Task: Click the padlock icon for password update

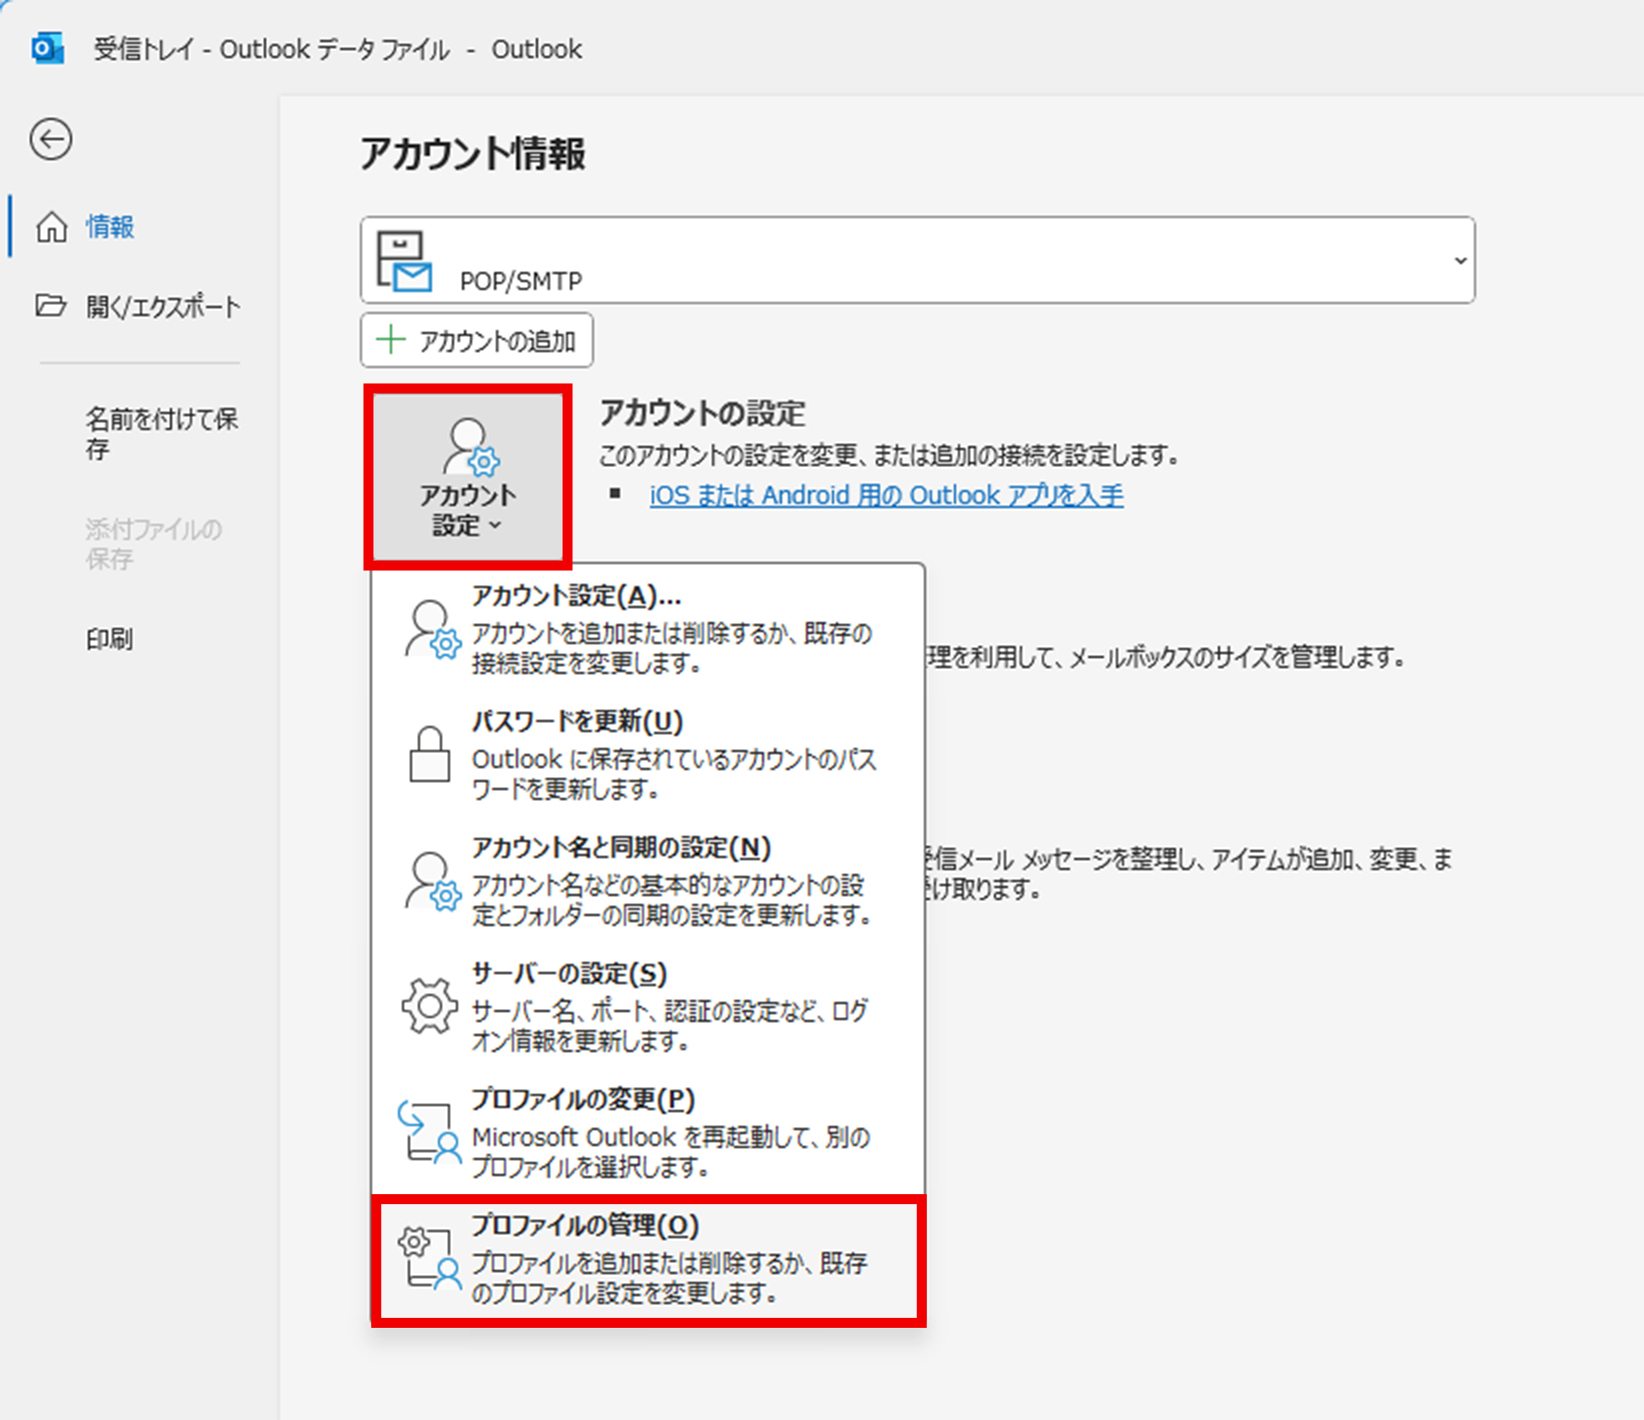Action: (x=430, y=754)
